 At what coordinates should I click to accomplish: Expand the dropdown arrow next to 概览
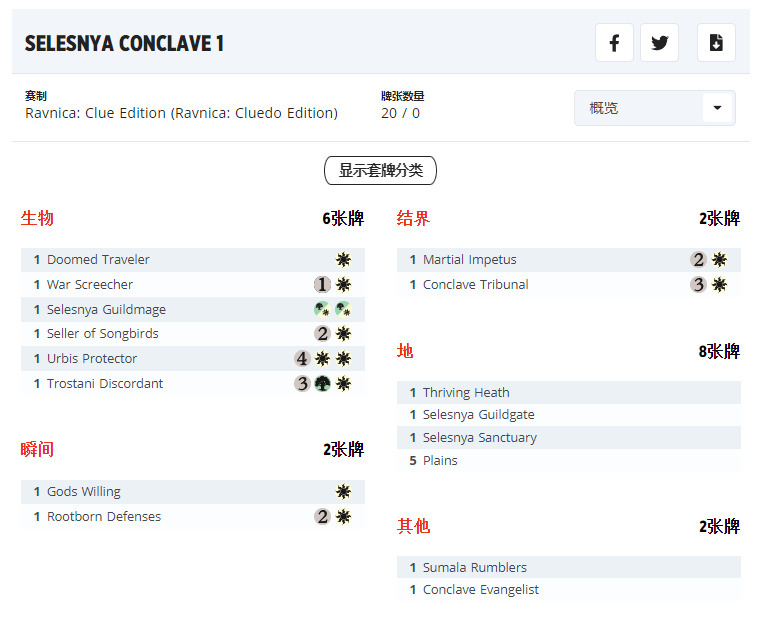tap(717, 108)
